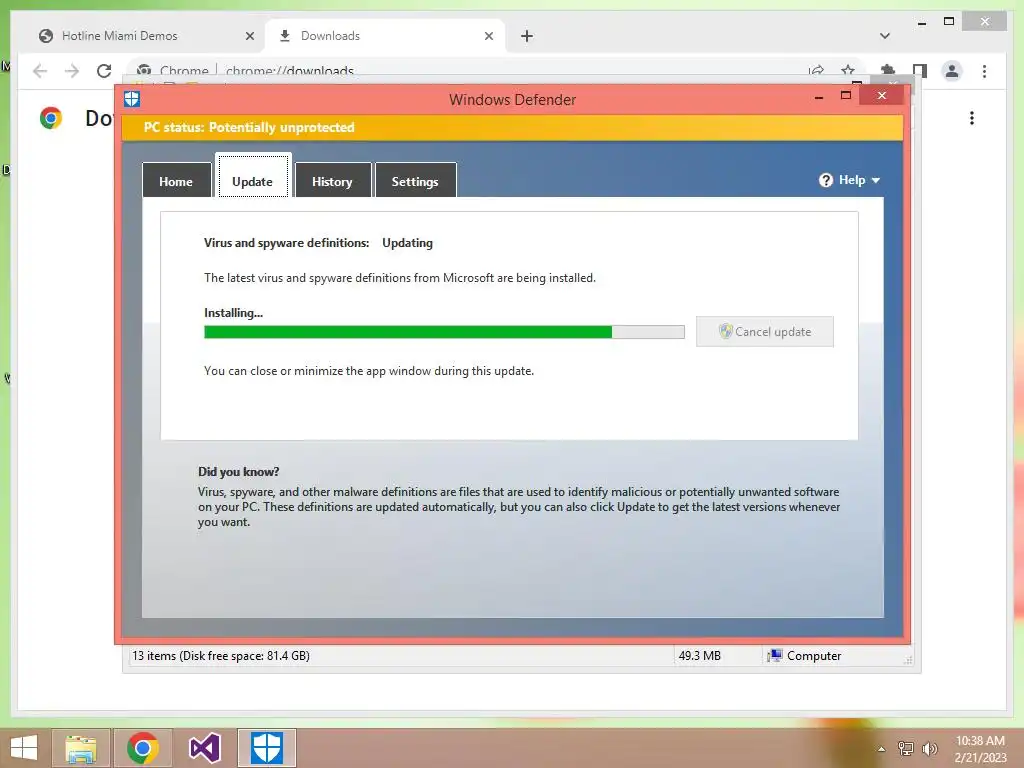Click the green installation progress bar

pos(444,332)
